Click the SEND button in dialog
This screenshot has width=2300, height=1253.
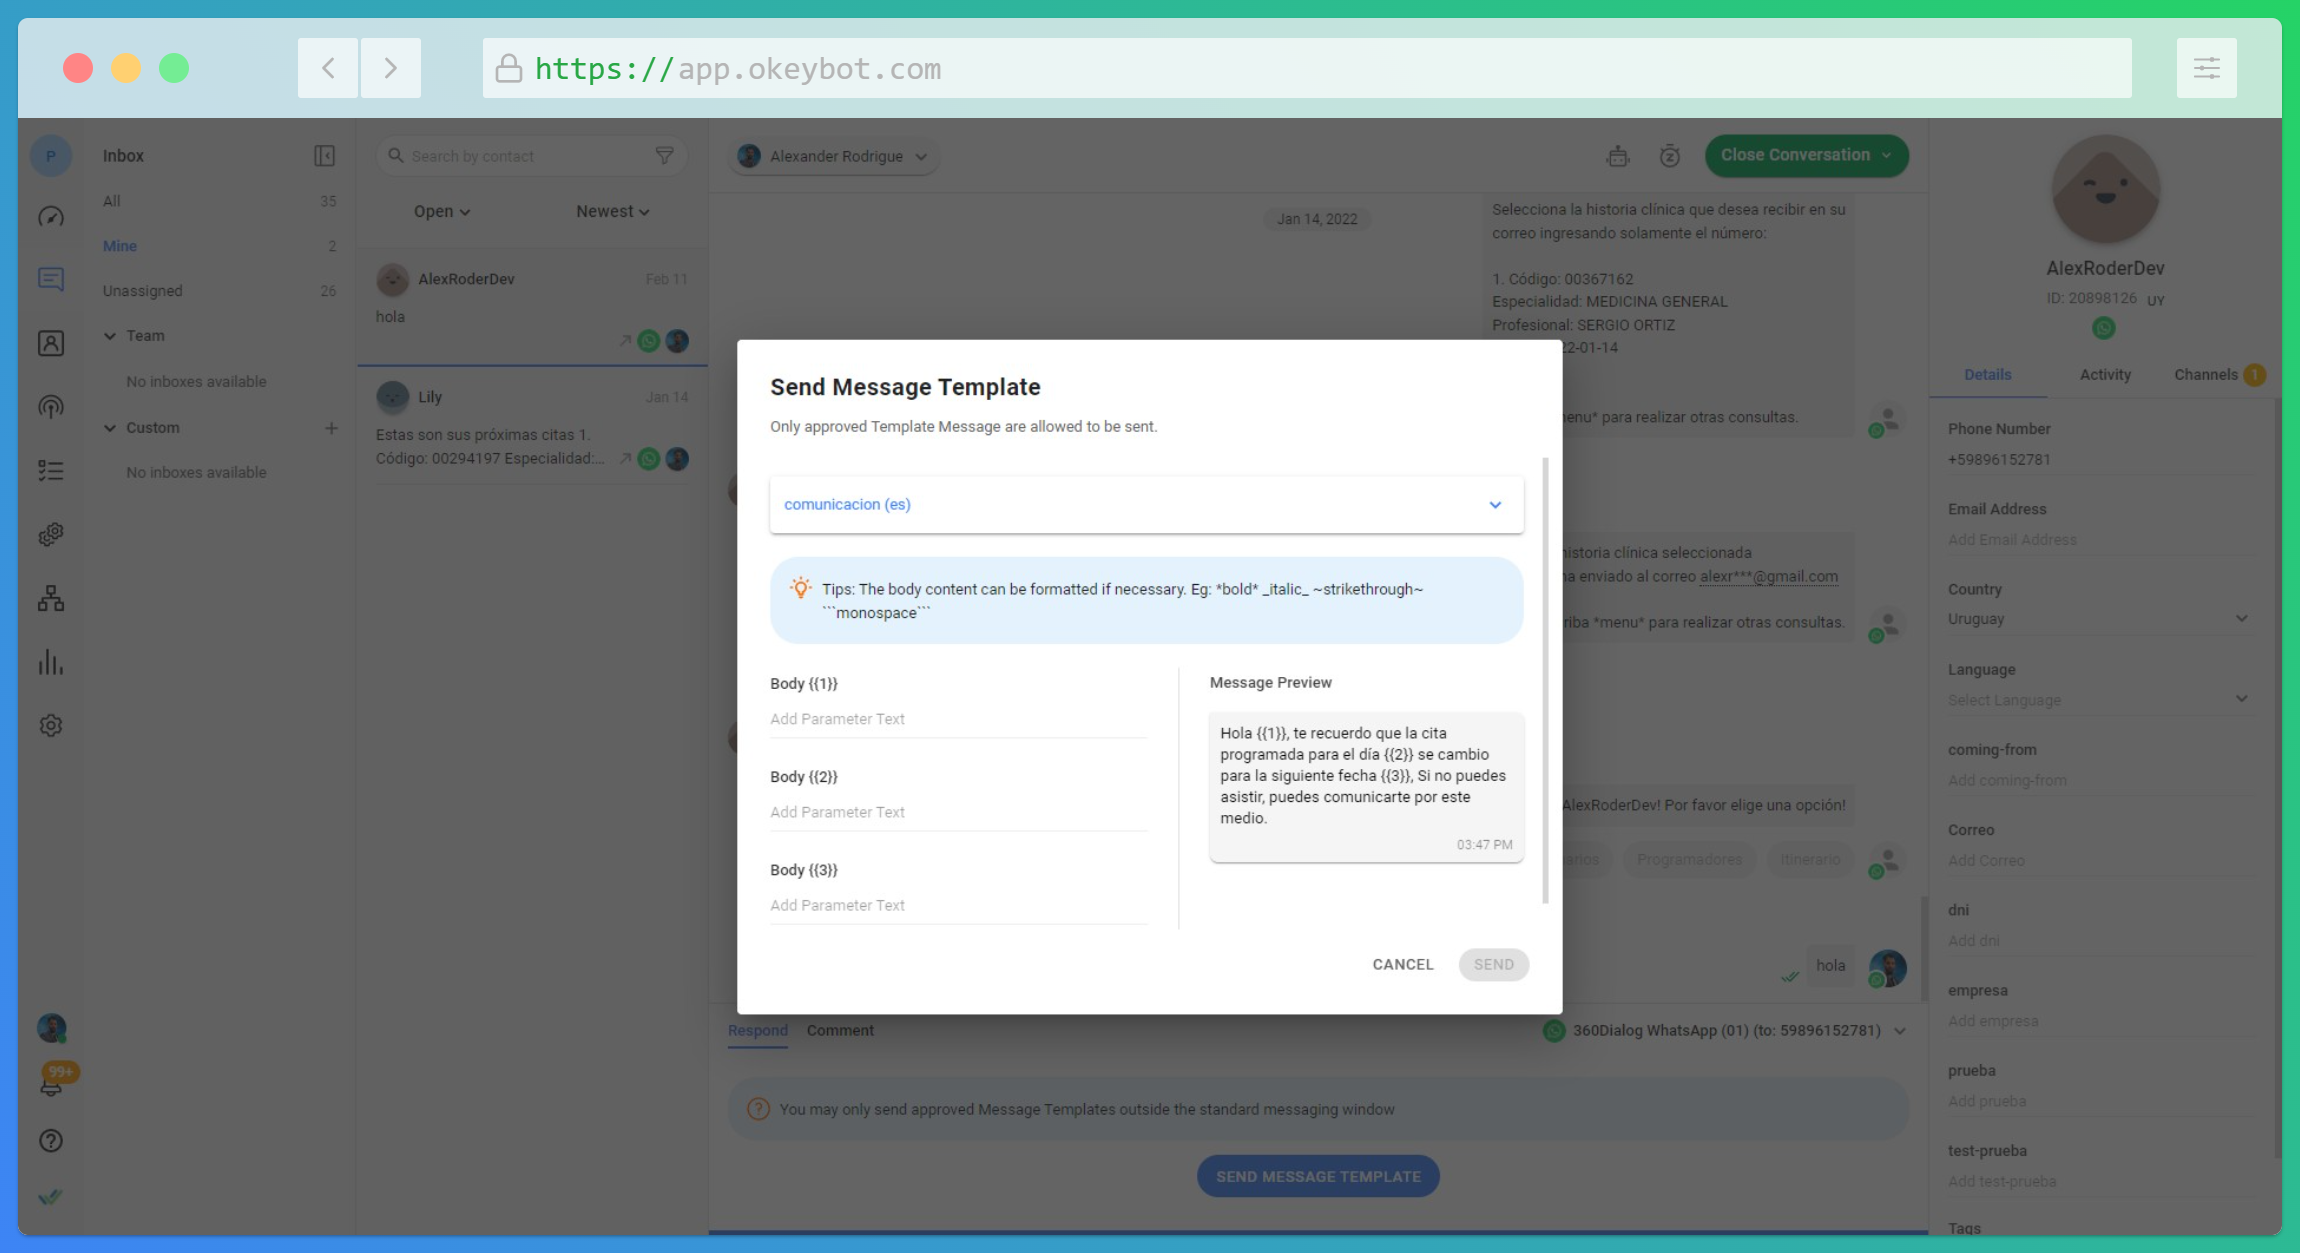[1493, 965]
